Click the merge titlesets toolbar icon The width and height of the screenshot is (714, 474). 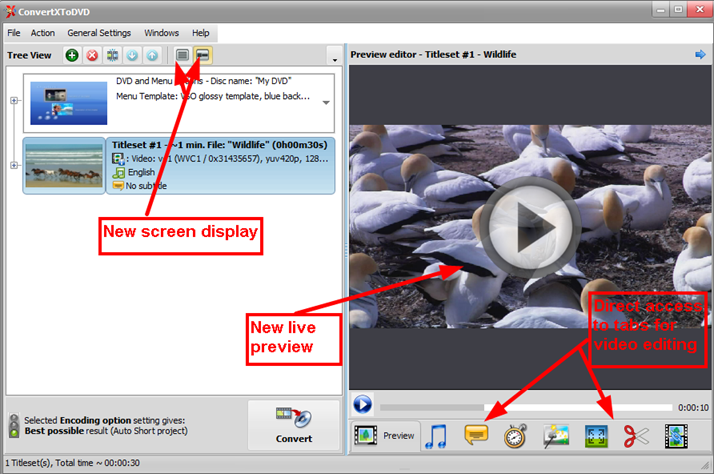click(x=112, y=56)
